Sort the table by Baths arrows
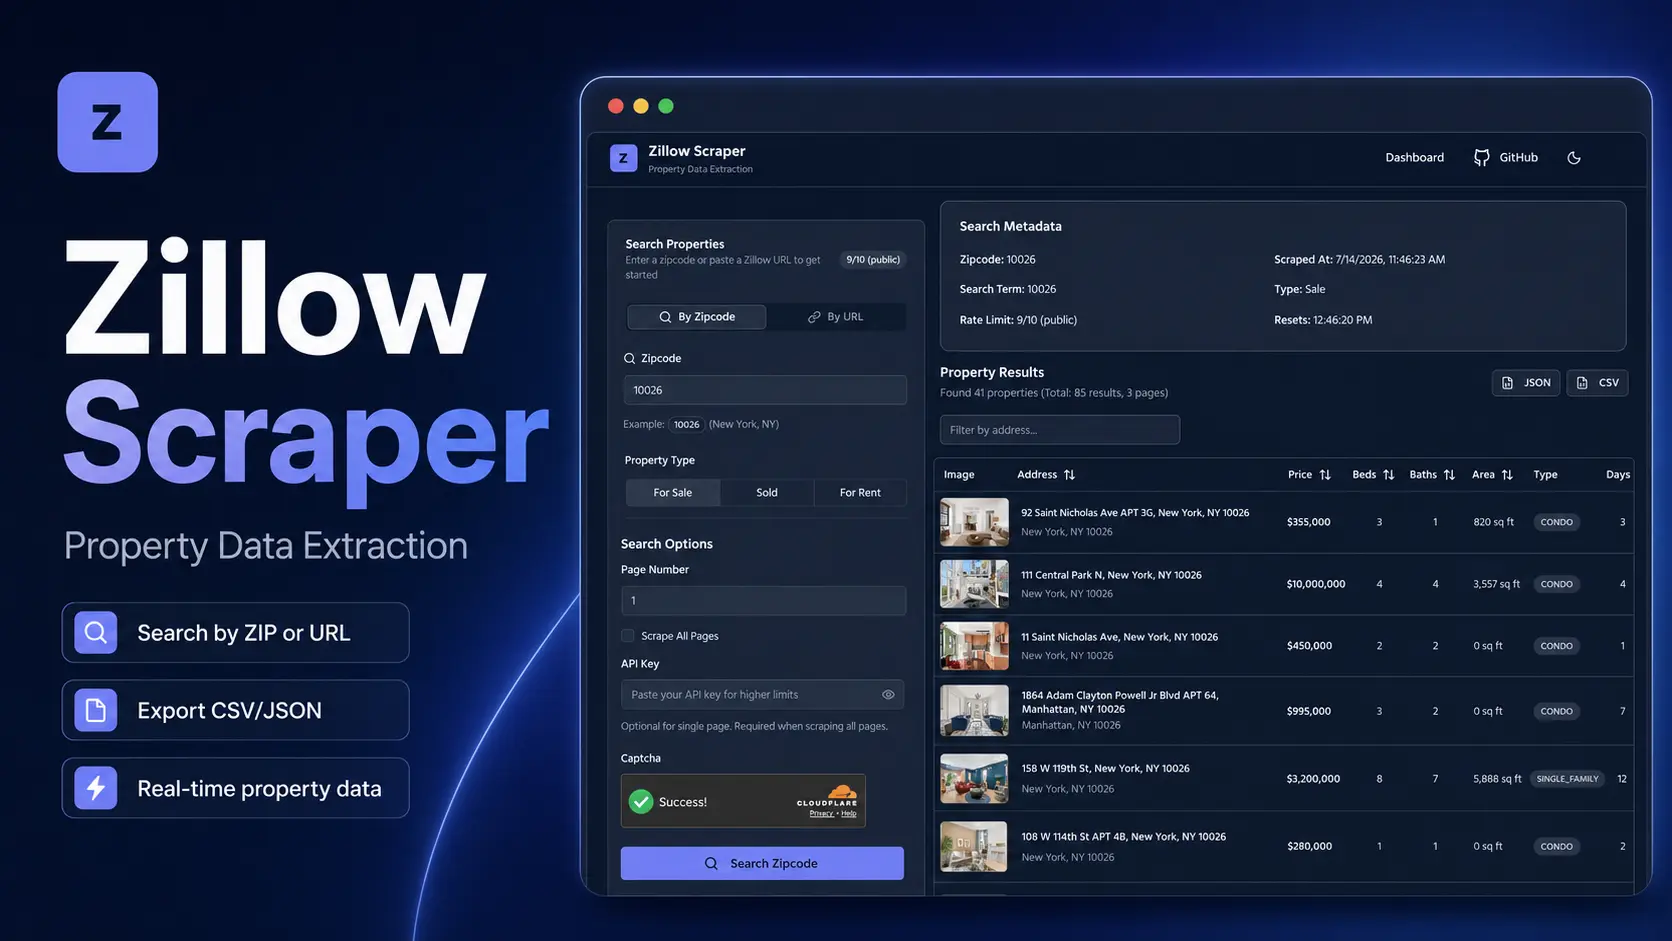 [1449, 475]
